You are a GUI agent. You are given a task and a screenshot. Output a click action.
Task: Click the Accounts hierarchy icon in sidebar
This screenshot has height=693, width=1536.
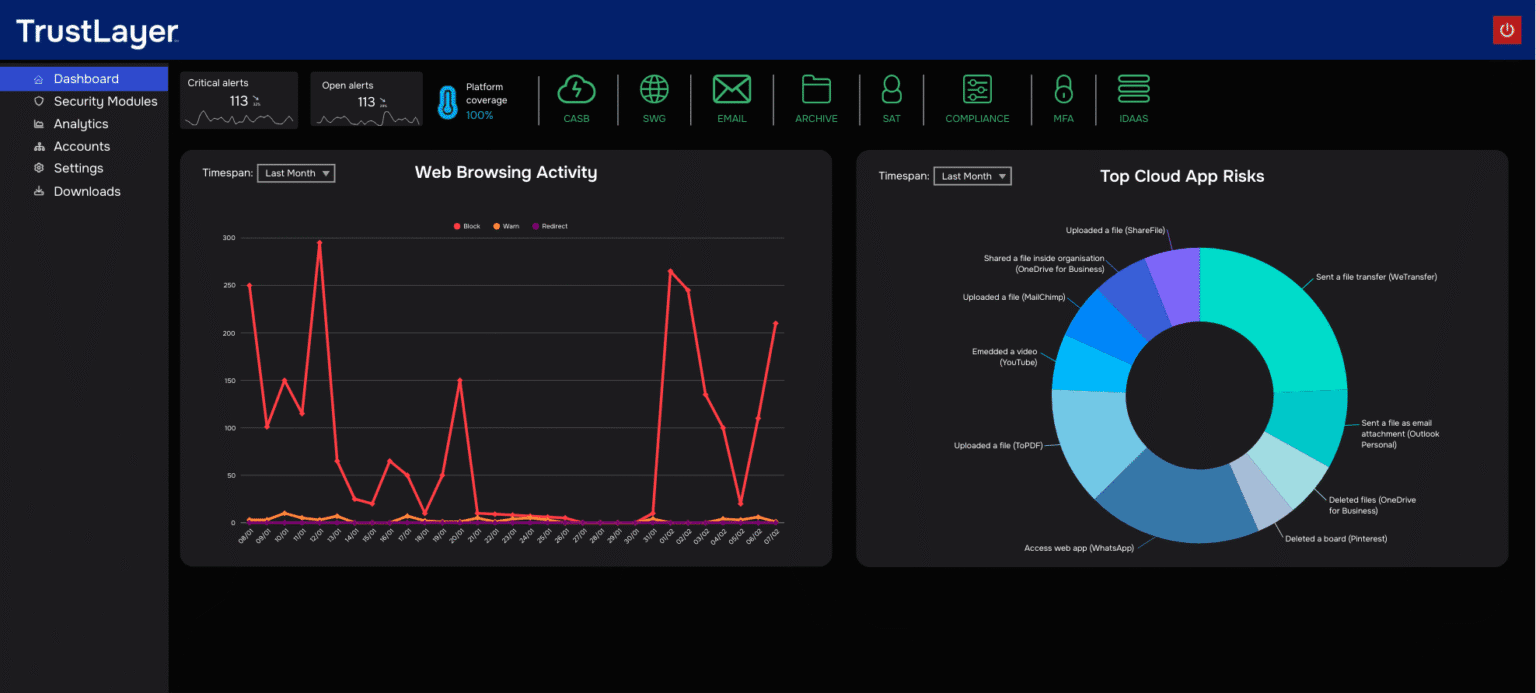coord(38,146)
